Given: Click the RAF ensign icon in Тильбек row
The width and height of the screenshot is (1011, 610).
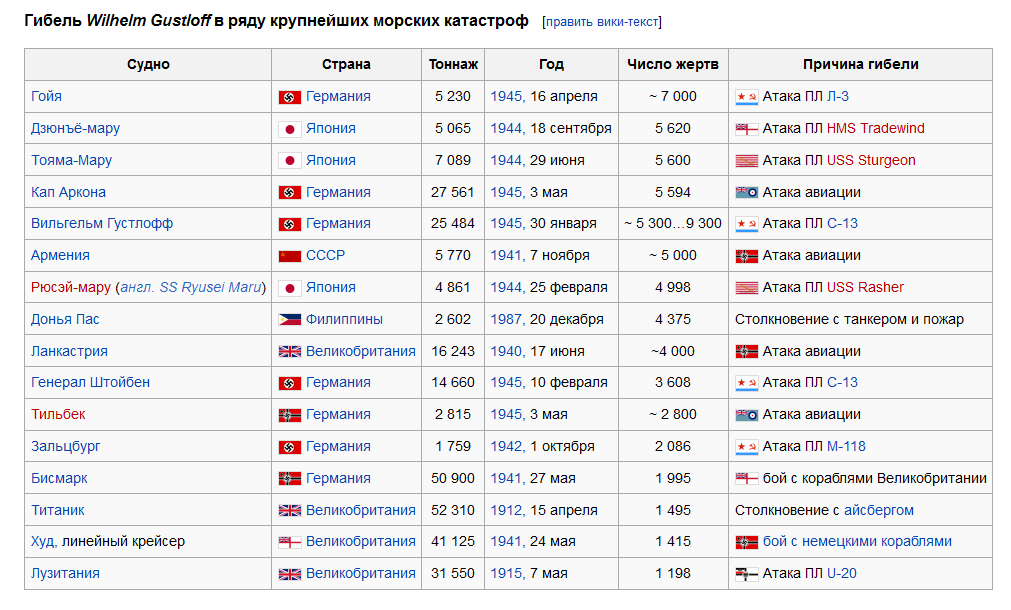Looking at the screenshot, I should 747,415.
